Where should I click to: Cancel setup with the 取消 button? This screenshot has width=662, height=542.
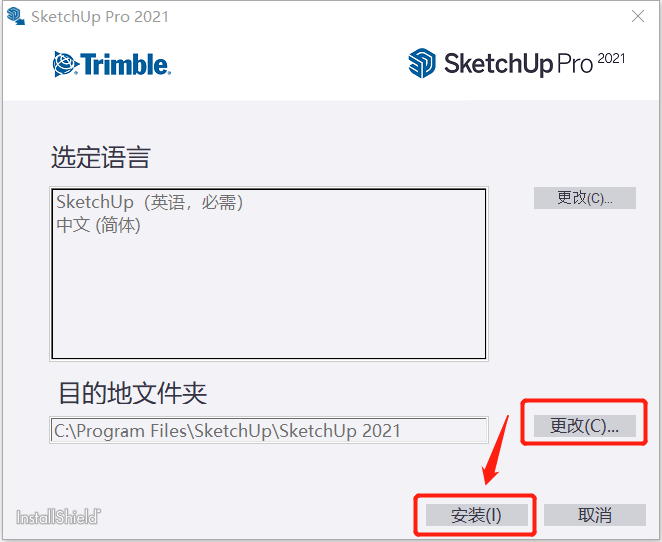(x=595, y=515)
